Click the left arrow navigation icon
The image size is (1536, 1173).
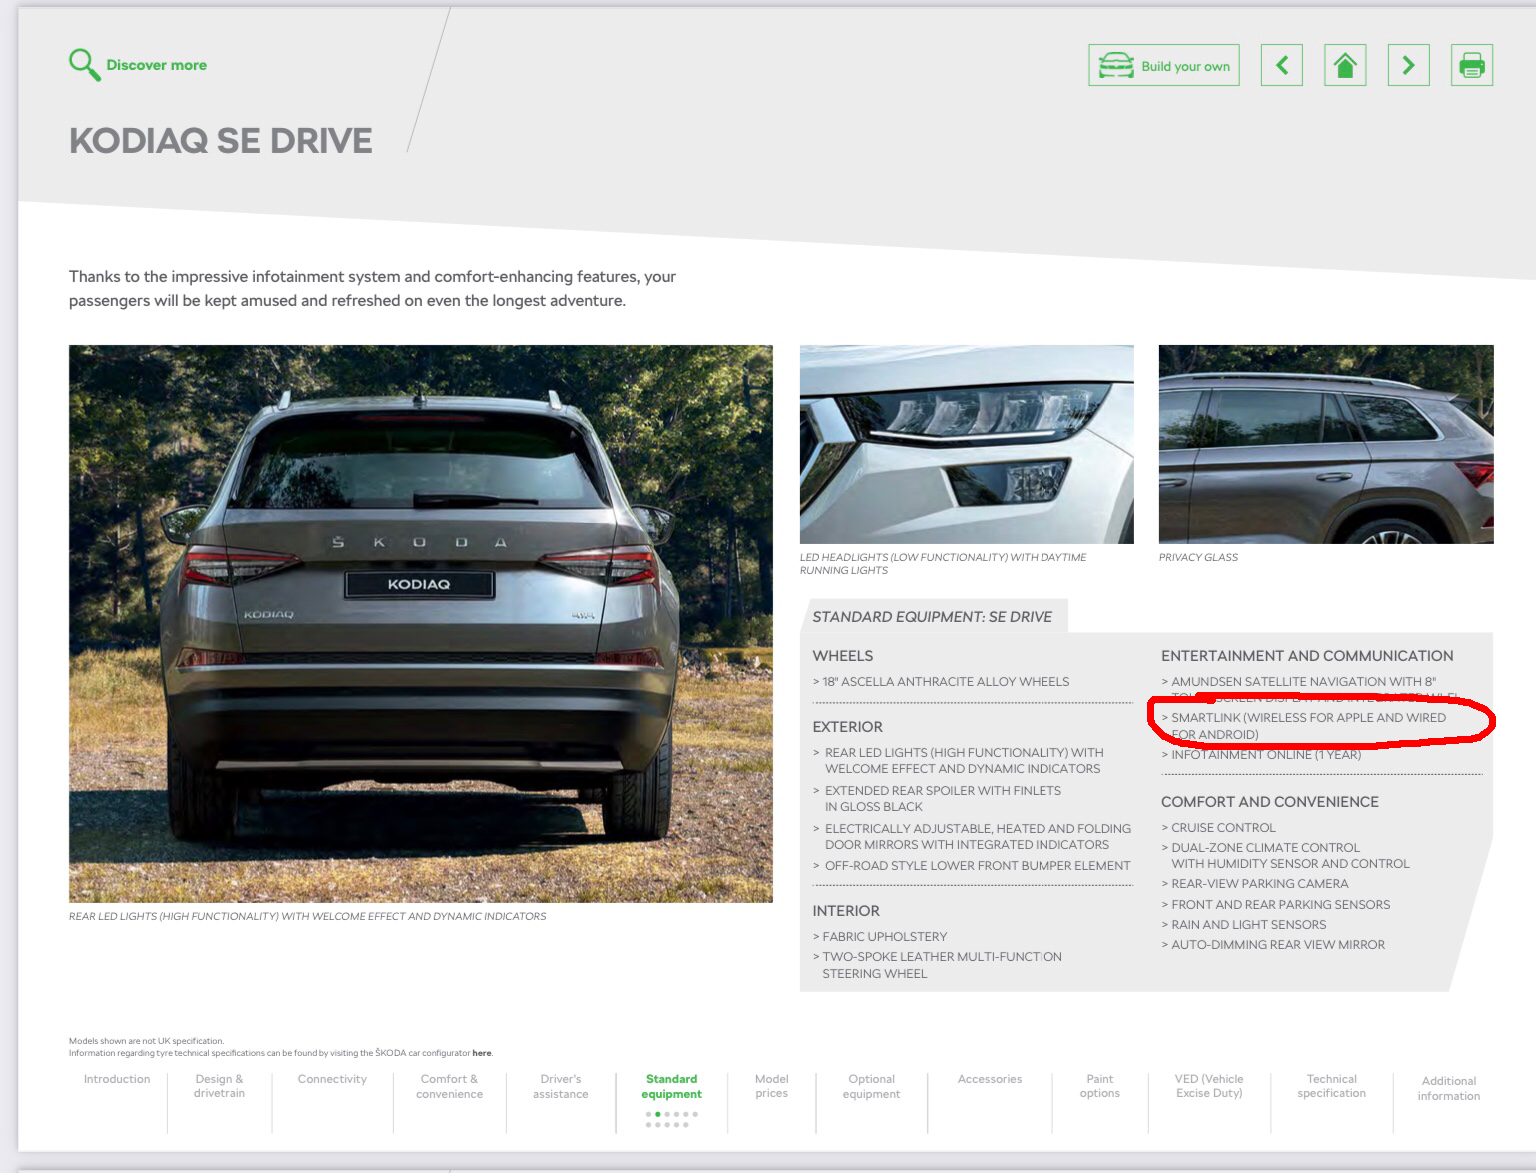[1281, 64]
